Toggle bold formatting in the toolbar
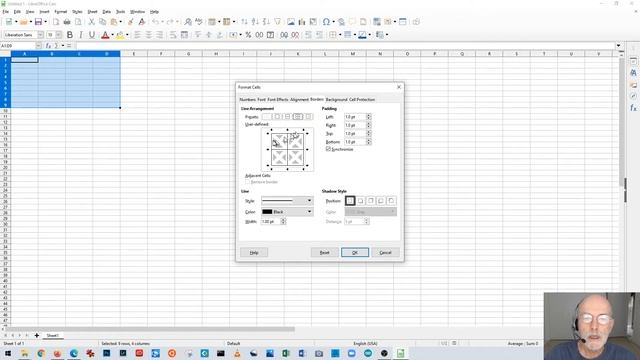 pyautogui.click(x=70, y=35)
